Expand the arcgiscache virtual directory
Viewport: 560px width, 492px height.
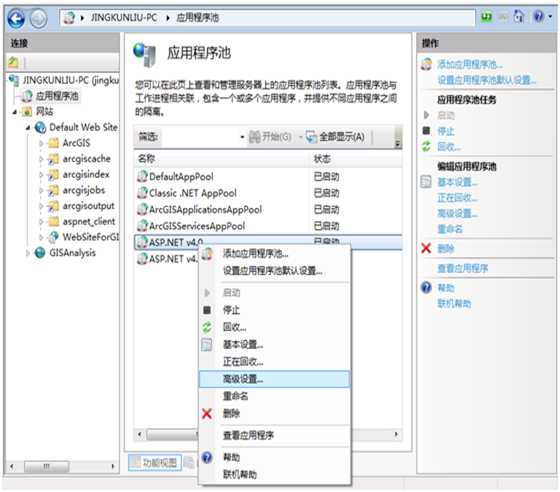[x=41, y=159]
